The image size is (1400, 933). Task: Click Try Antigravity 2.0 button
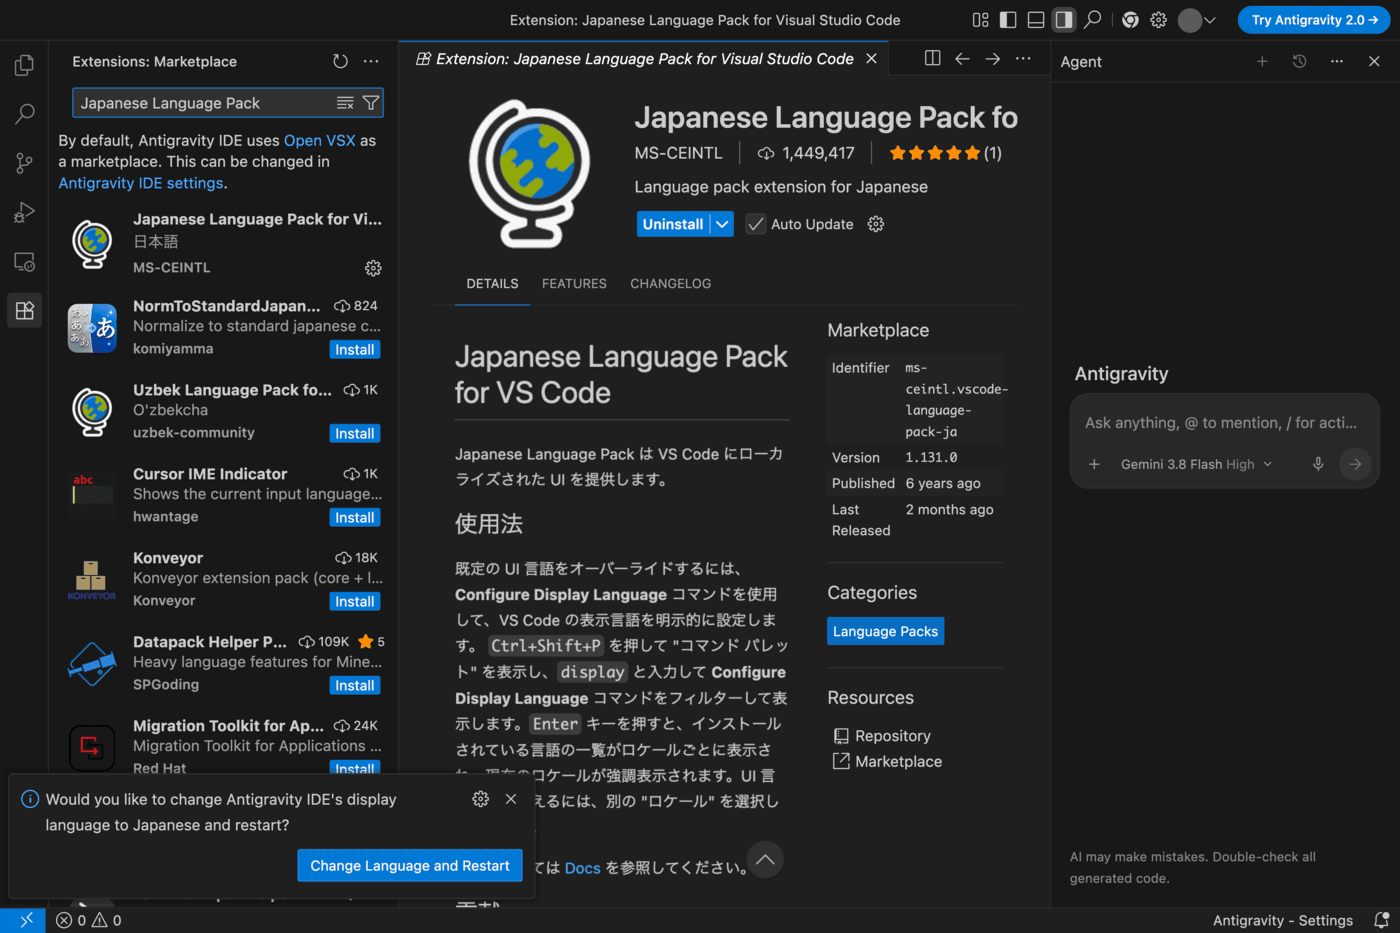pos(1314,20)
